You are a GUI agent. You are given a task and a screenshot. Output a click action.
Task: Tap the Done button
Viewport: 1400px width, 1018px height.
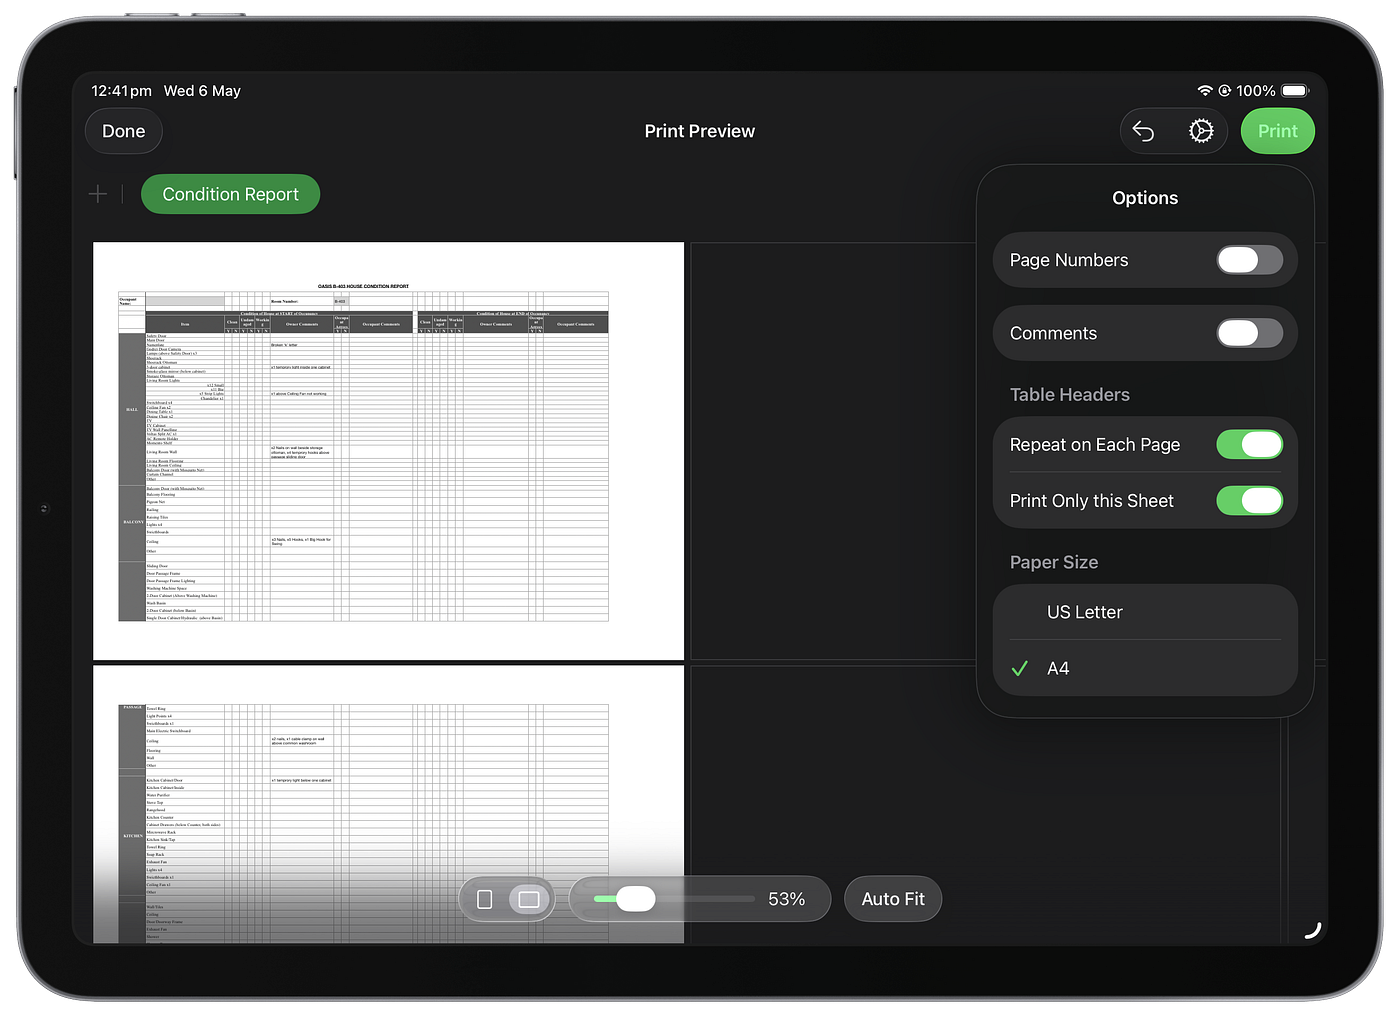point(124,131)
